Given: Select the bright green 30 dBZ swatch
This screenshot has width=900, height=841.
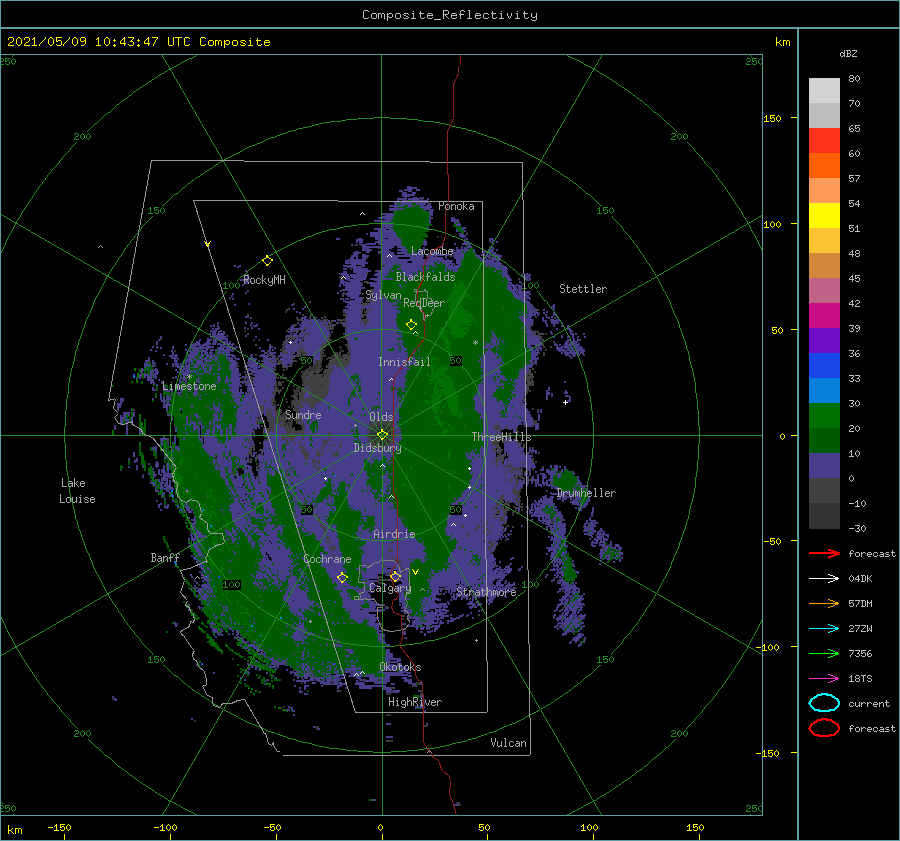Looking at the screenshot, I should [x=824, y=416].
